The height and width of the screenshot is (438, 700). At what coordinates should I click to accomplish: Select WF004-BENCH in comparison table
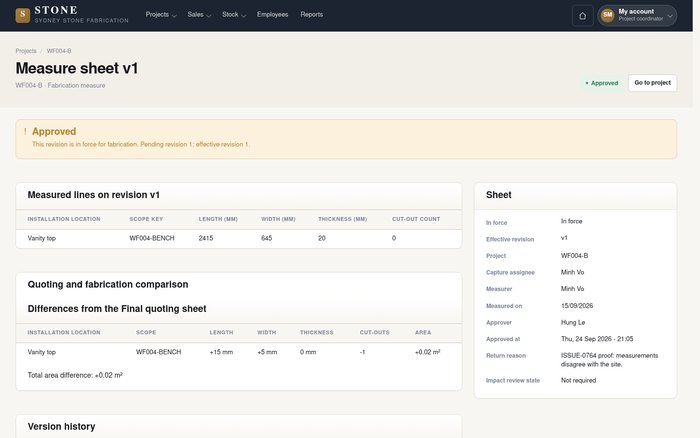[158, 352]
